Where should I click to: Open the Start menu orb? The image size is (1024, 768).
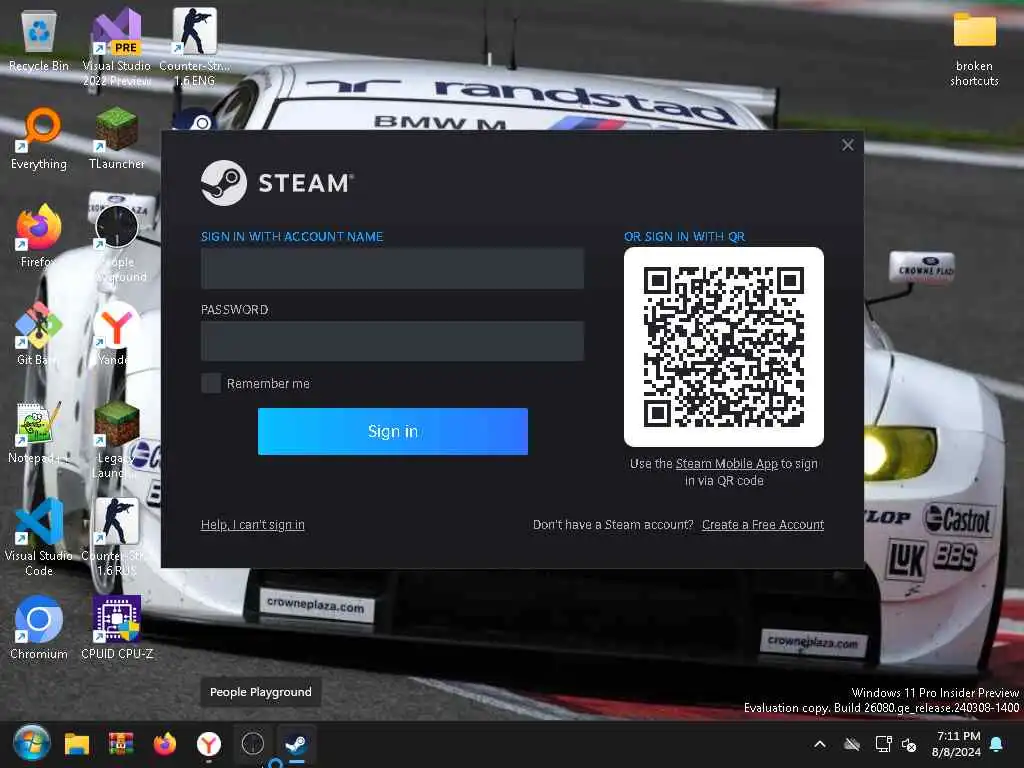tap(31, 743)
